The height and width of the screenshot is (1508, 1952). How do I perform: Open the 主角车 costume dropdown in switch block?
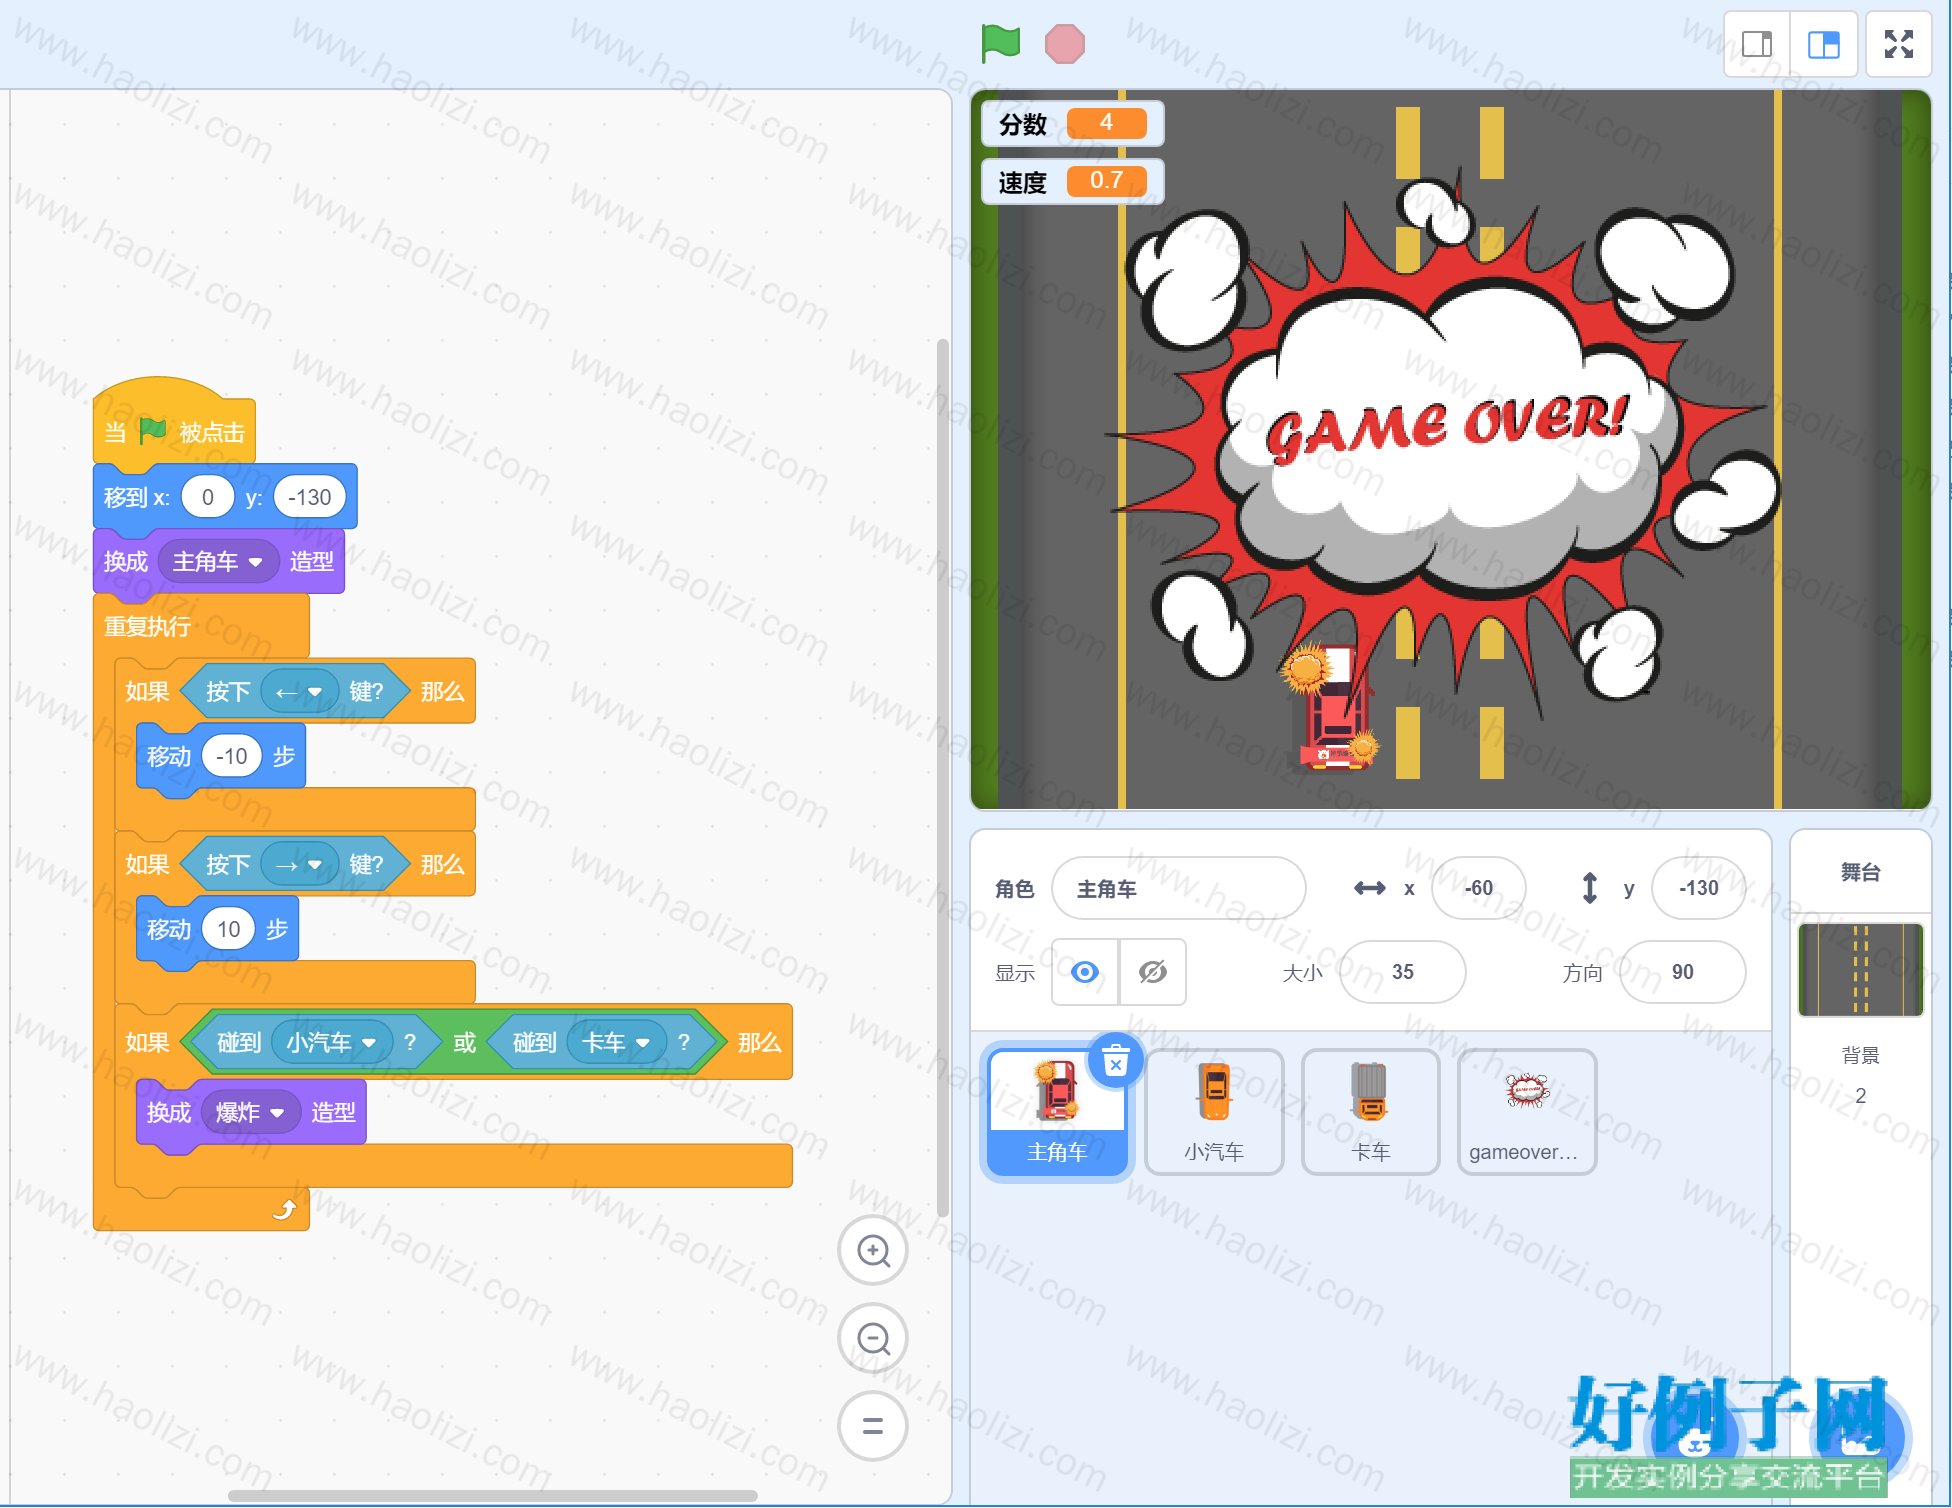point(218,562)
